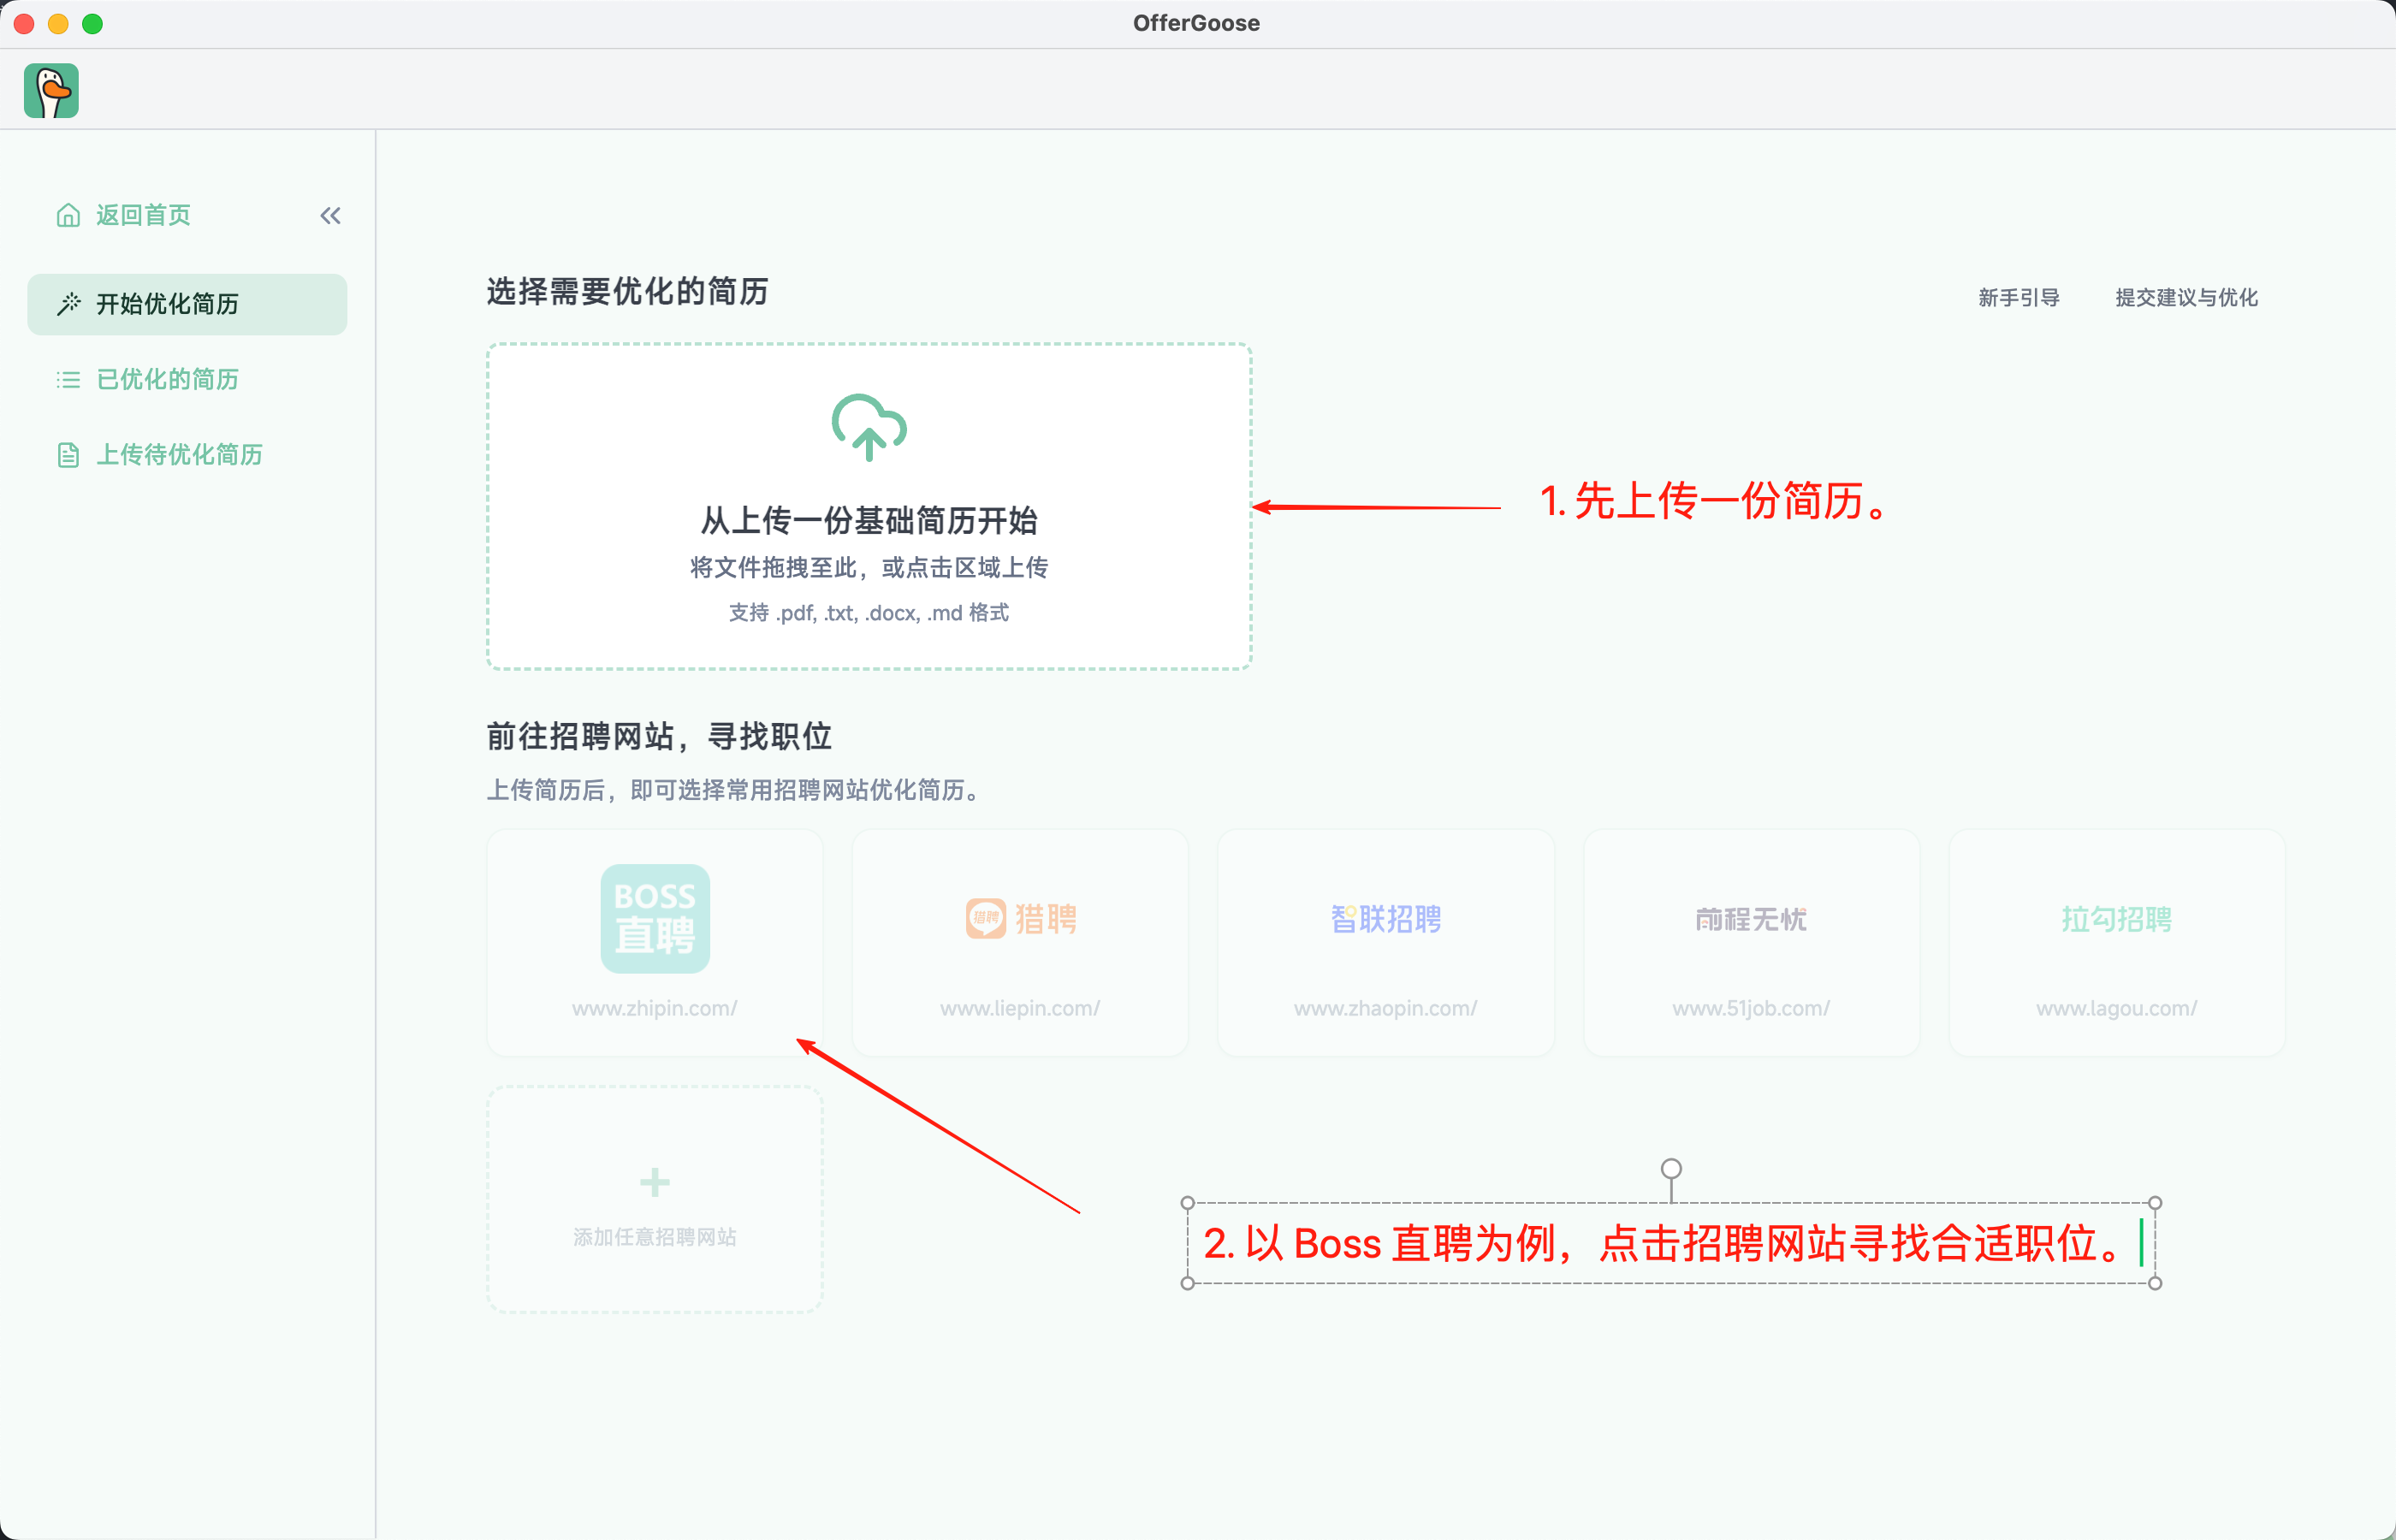Open 已优化的简历 sidebar item
Viewport: 2396px width, 1540px height.
(x=167, y=379)
